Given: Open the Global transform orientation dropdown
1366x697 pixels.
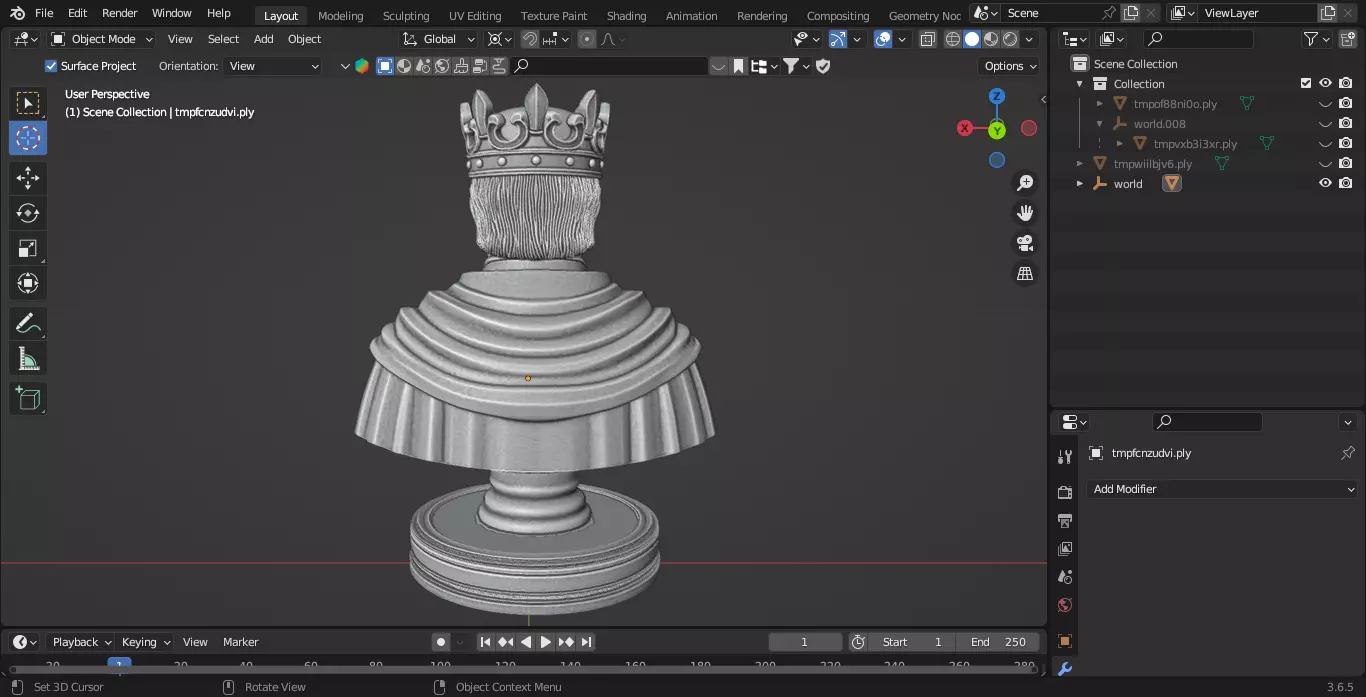Looking at the screenshot, I should pyautogui.click(x=440, y=39).
